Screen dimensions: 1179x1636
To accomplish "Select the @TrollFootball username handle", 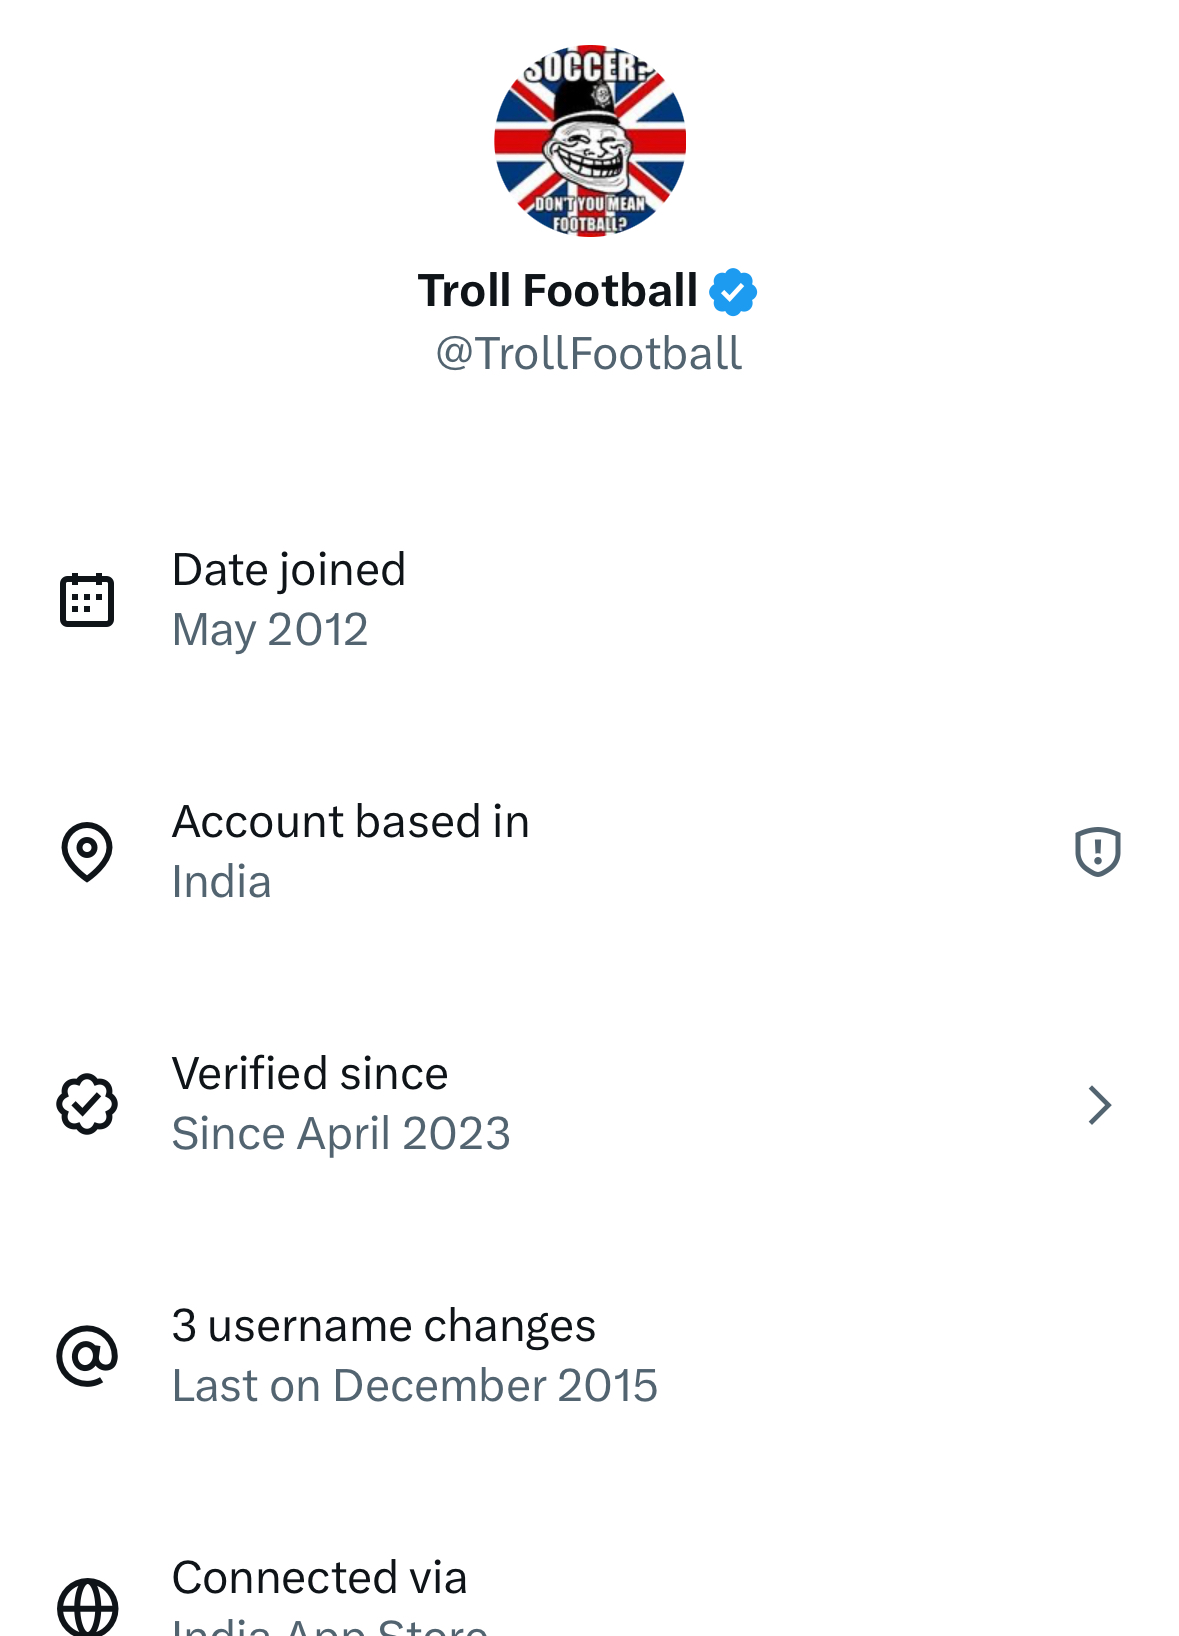I will 589,354.
